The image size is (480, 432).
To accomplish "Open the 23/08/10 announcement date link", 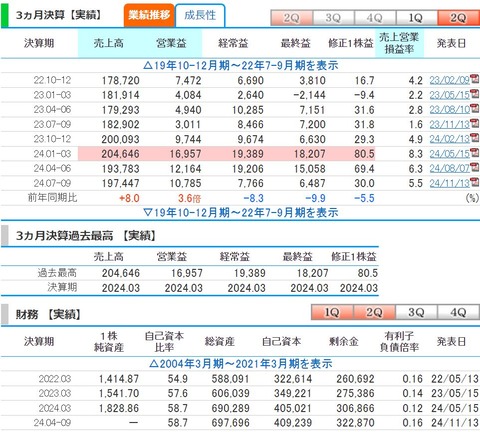I will pyautogui.click(x=449, y=110).
